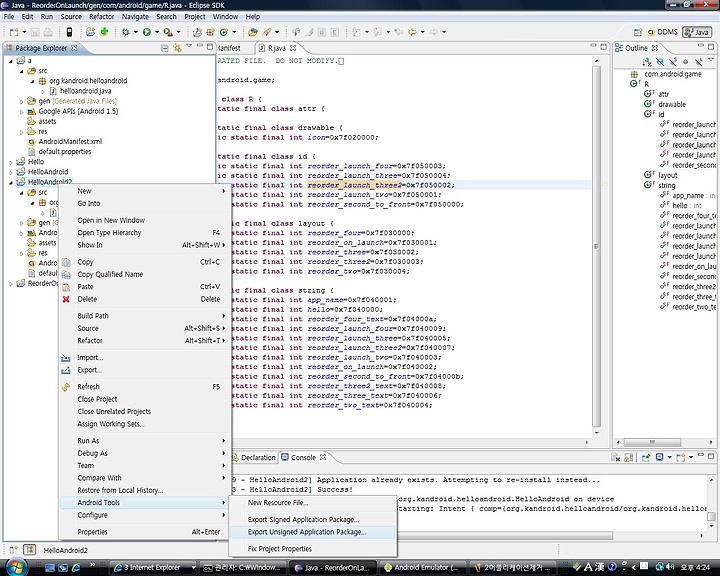Switch to the Java perspective button
The width and height of the screenshot is (720, 576).
[697, 32]
